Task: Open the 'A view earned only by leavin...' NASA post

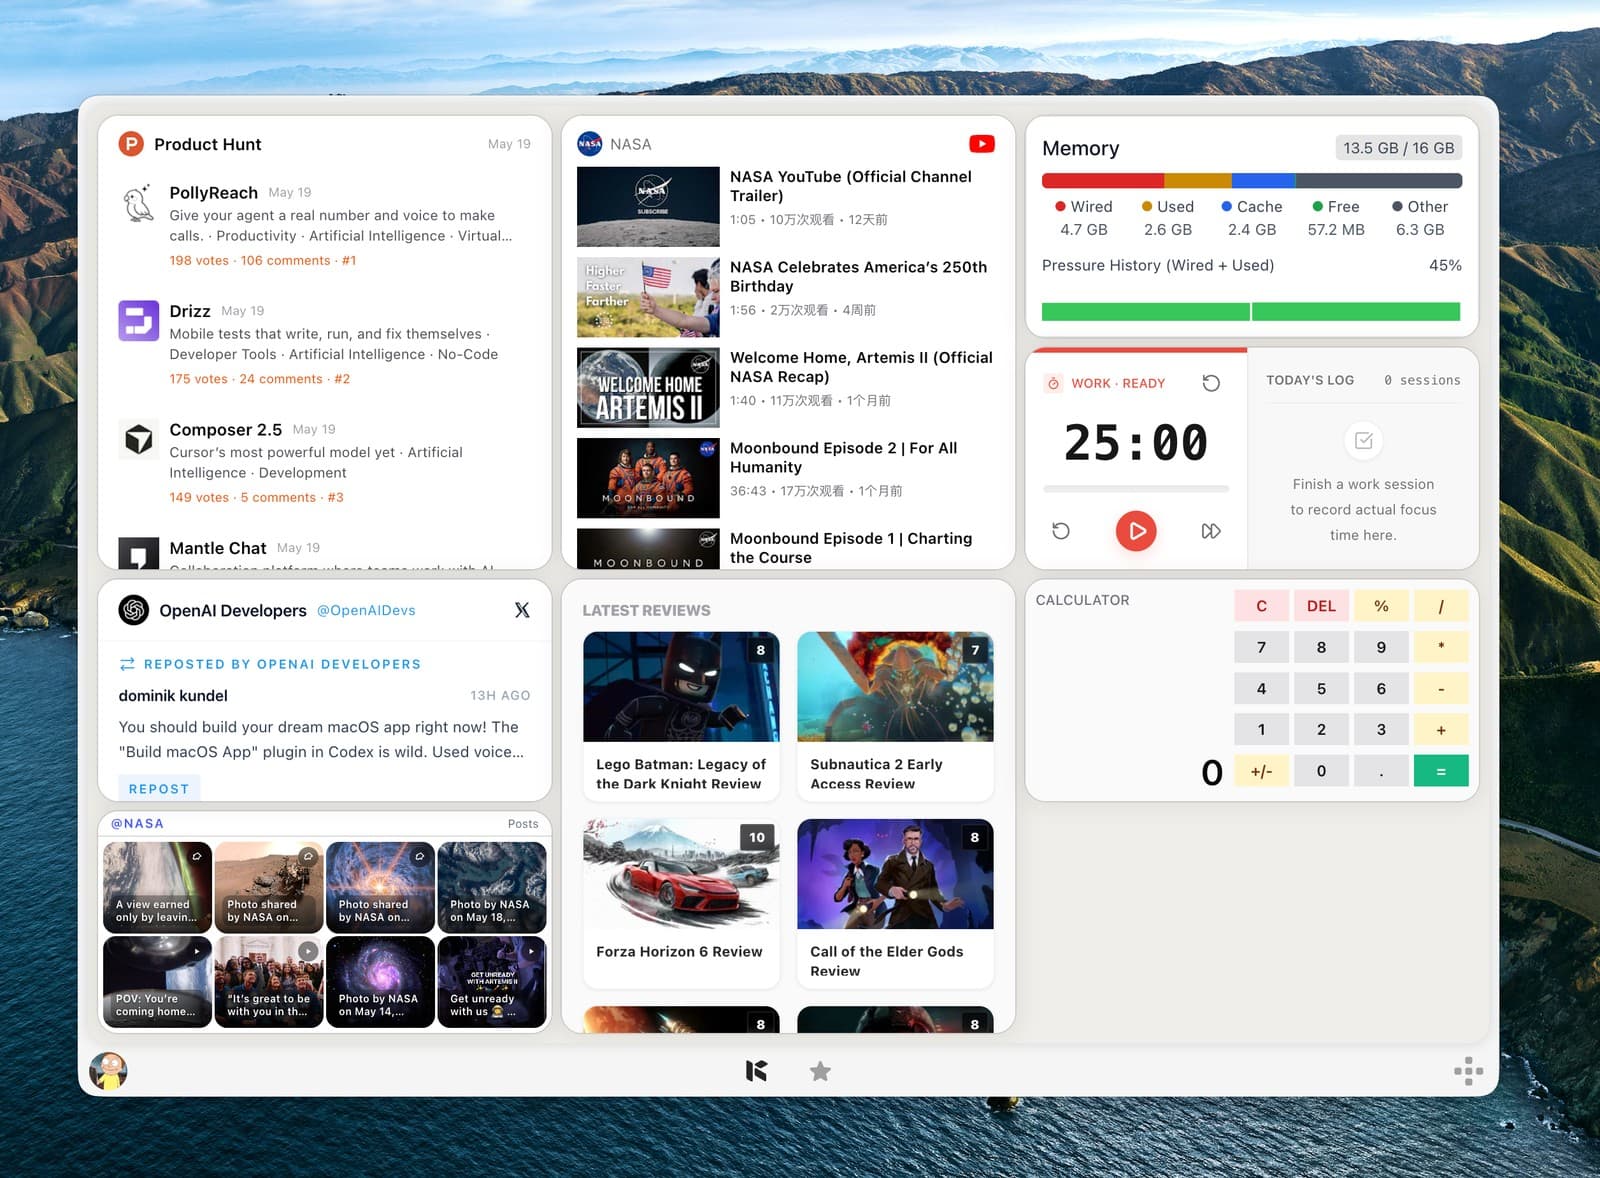Action: pos(157,887)
